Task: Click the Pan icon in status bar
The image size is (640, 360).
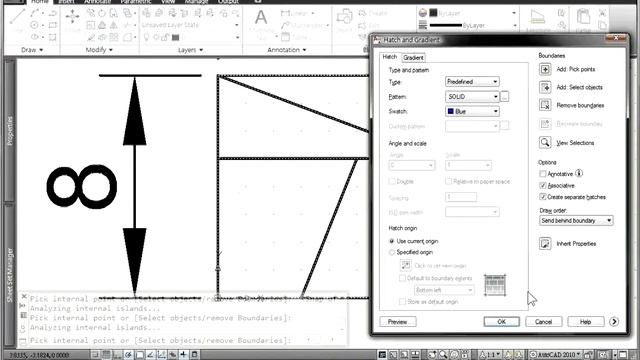Action: click(432, 355)
